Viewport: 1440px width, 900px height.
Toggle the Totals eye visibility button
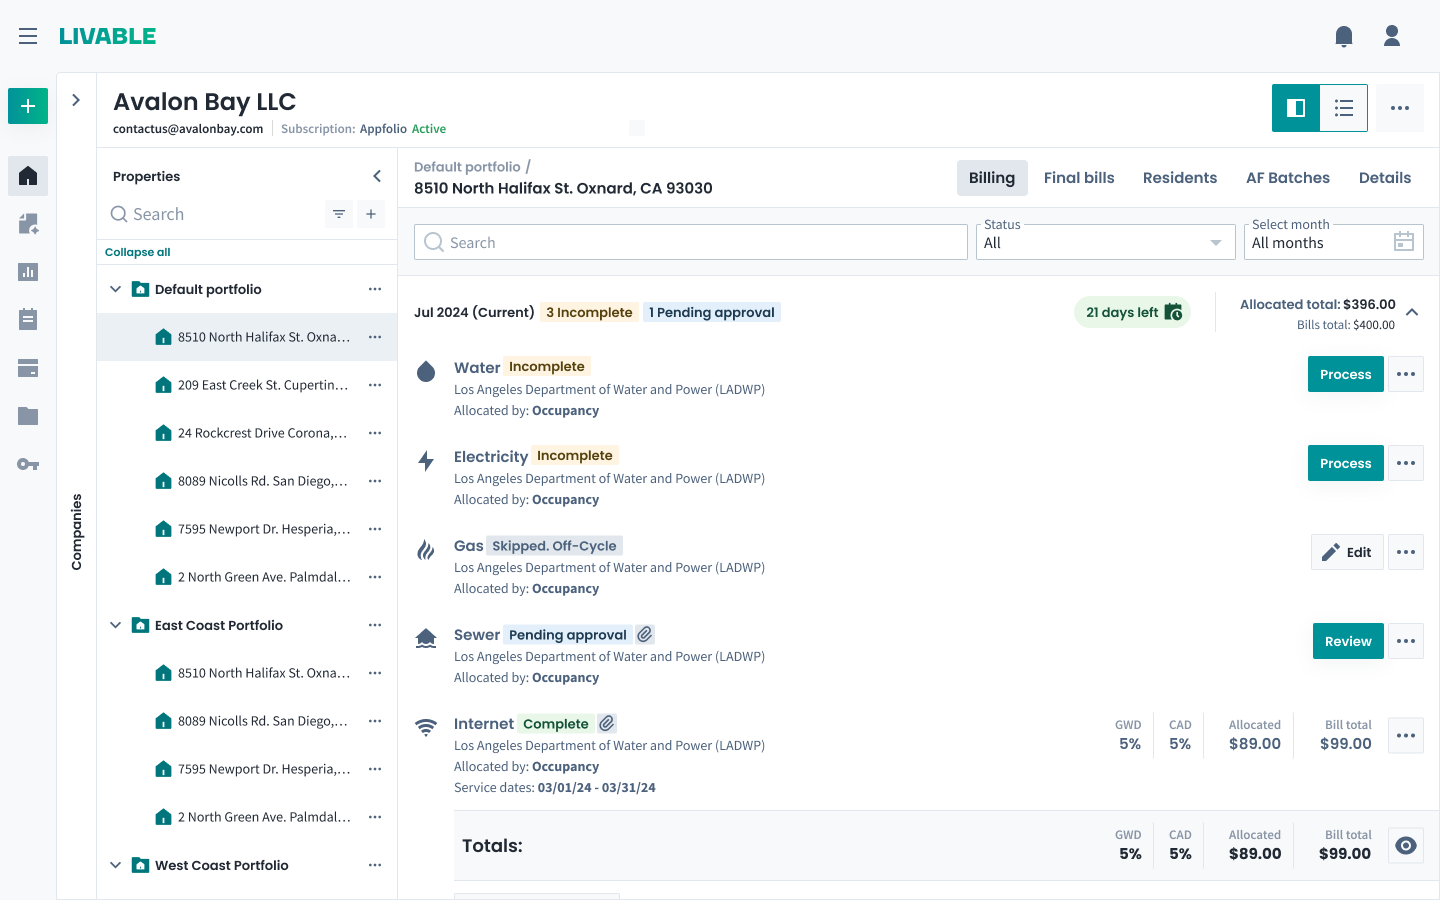click(x=1406, y=845)
